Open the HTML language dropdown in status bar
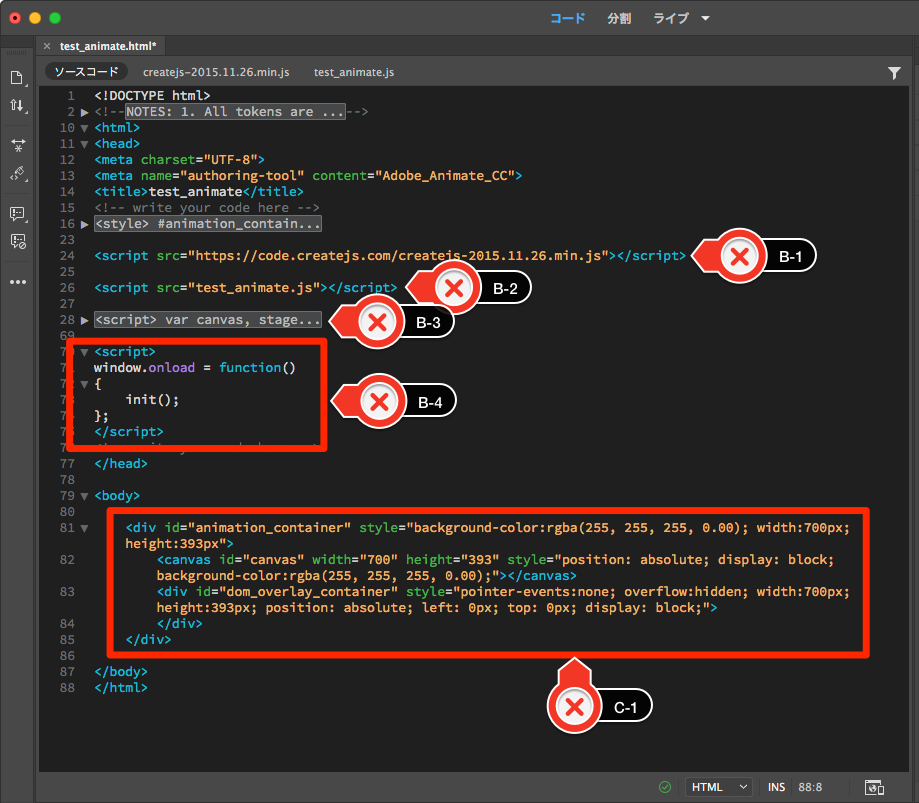The height and width of the screenshot is (803, 919). click(x=718, y=787)
